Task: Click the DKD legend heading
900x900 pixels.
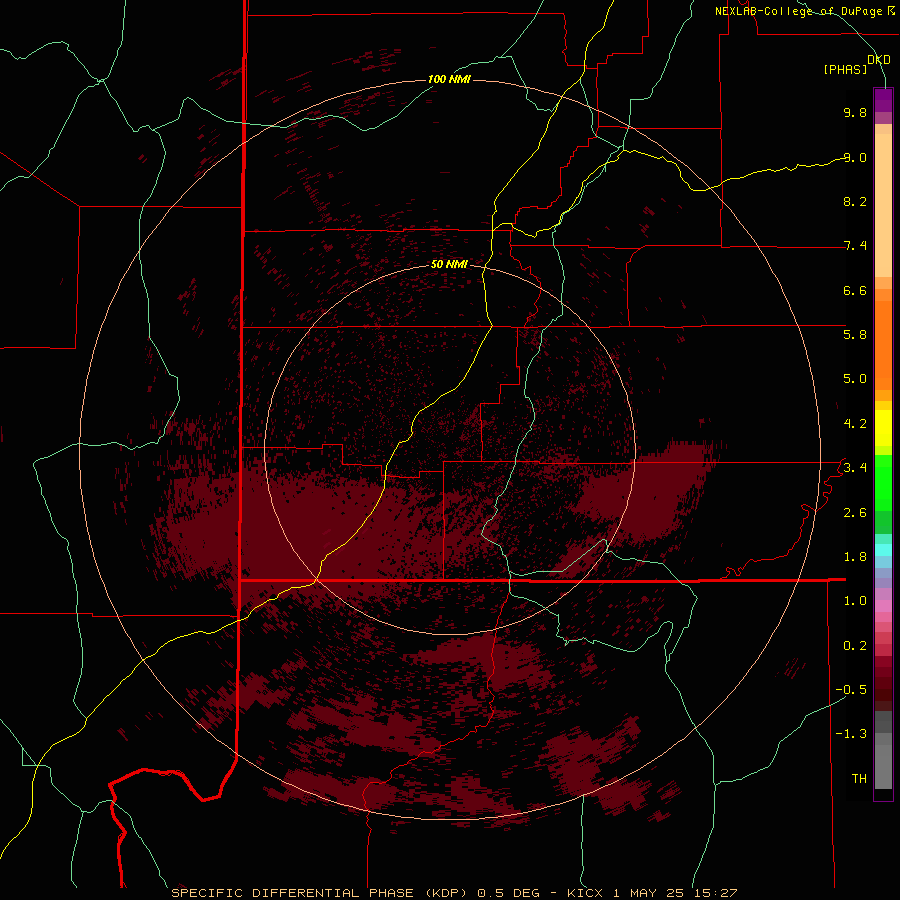Action: (879, 60)
